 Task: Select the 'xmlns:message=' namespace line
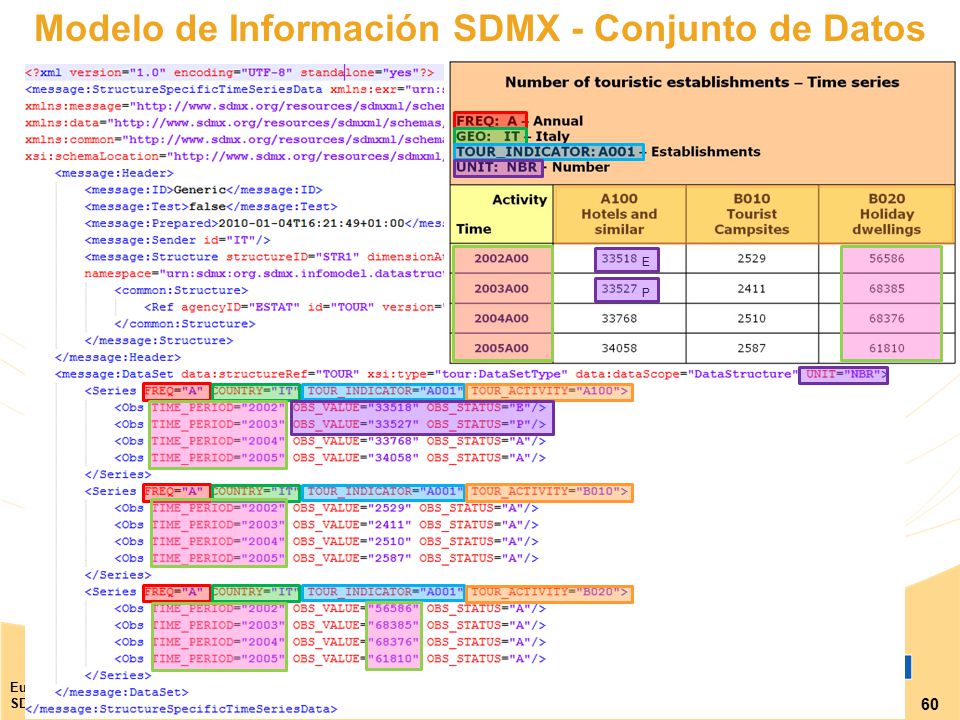point(234,106)
